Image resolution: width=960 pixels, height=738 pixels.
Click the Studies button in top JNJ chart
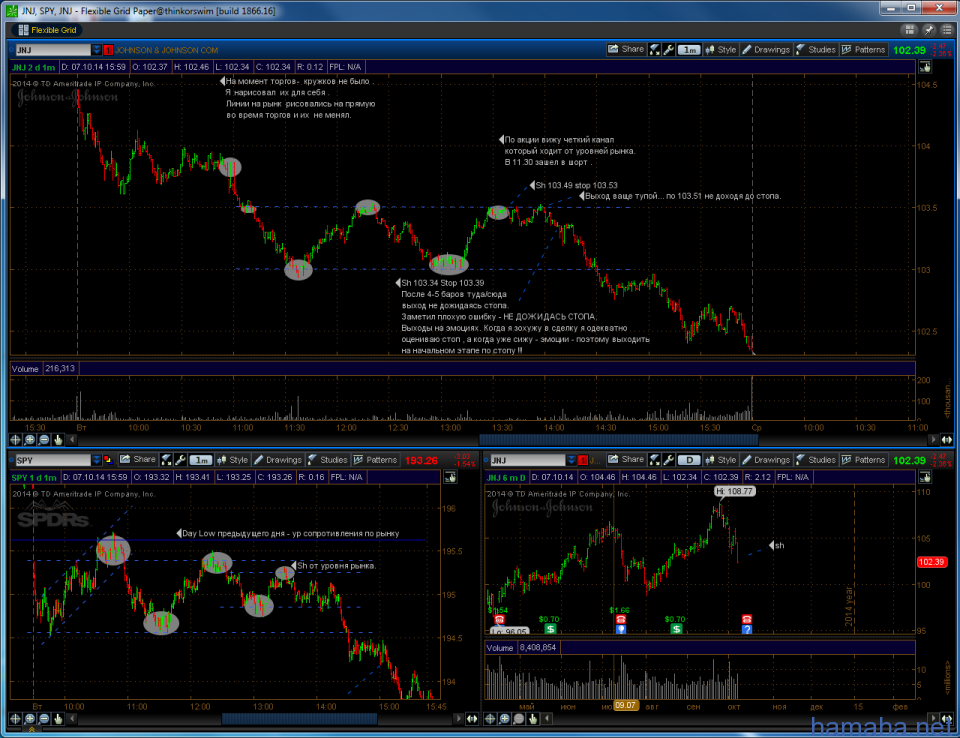click(x=815, y=50)
